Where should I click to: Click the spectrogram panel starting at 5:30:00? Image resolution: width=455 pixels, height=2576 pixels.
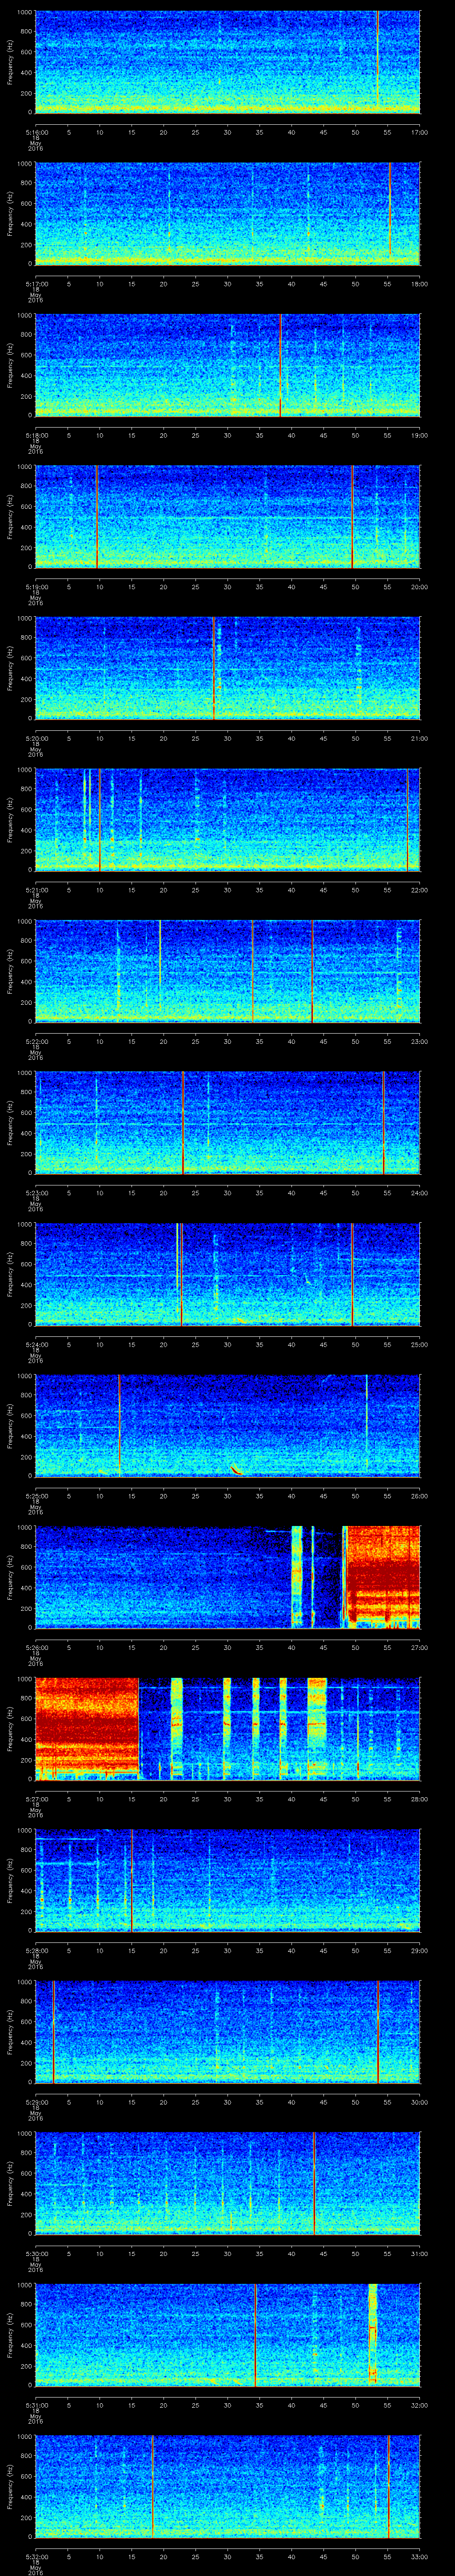coord(227,2184)
